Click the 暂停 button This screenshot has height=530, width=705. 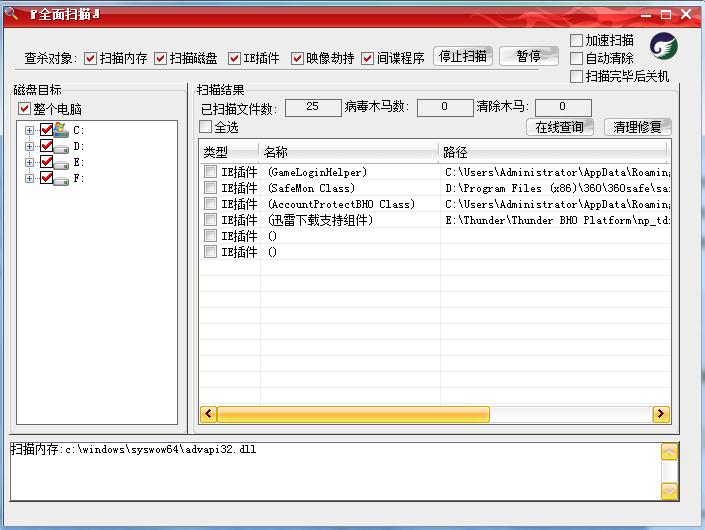point(529,56)
